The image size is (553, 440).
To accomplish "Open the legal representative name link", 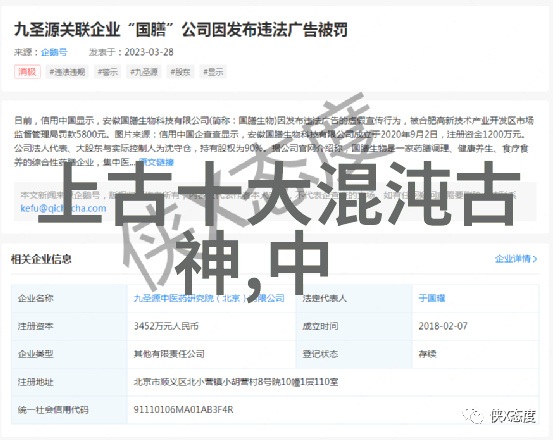I will click(432, 298).
